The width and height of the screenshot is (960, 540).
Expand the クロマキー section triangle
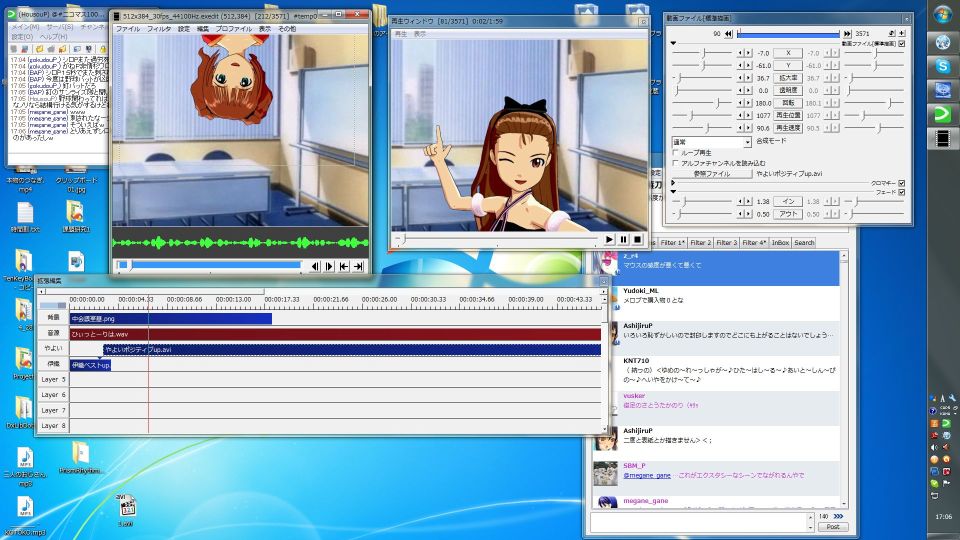click(673, 183)
